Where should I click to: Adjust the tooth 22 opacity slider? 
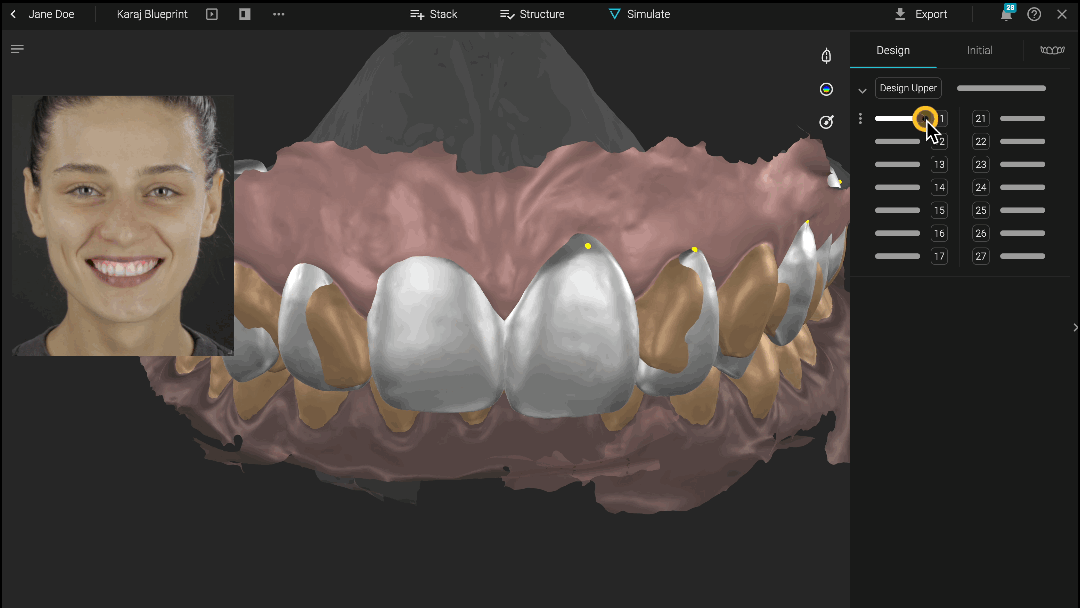1022,141
